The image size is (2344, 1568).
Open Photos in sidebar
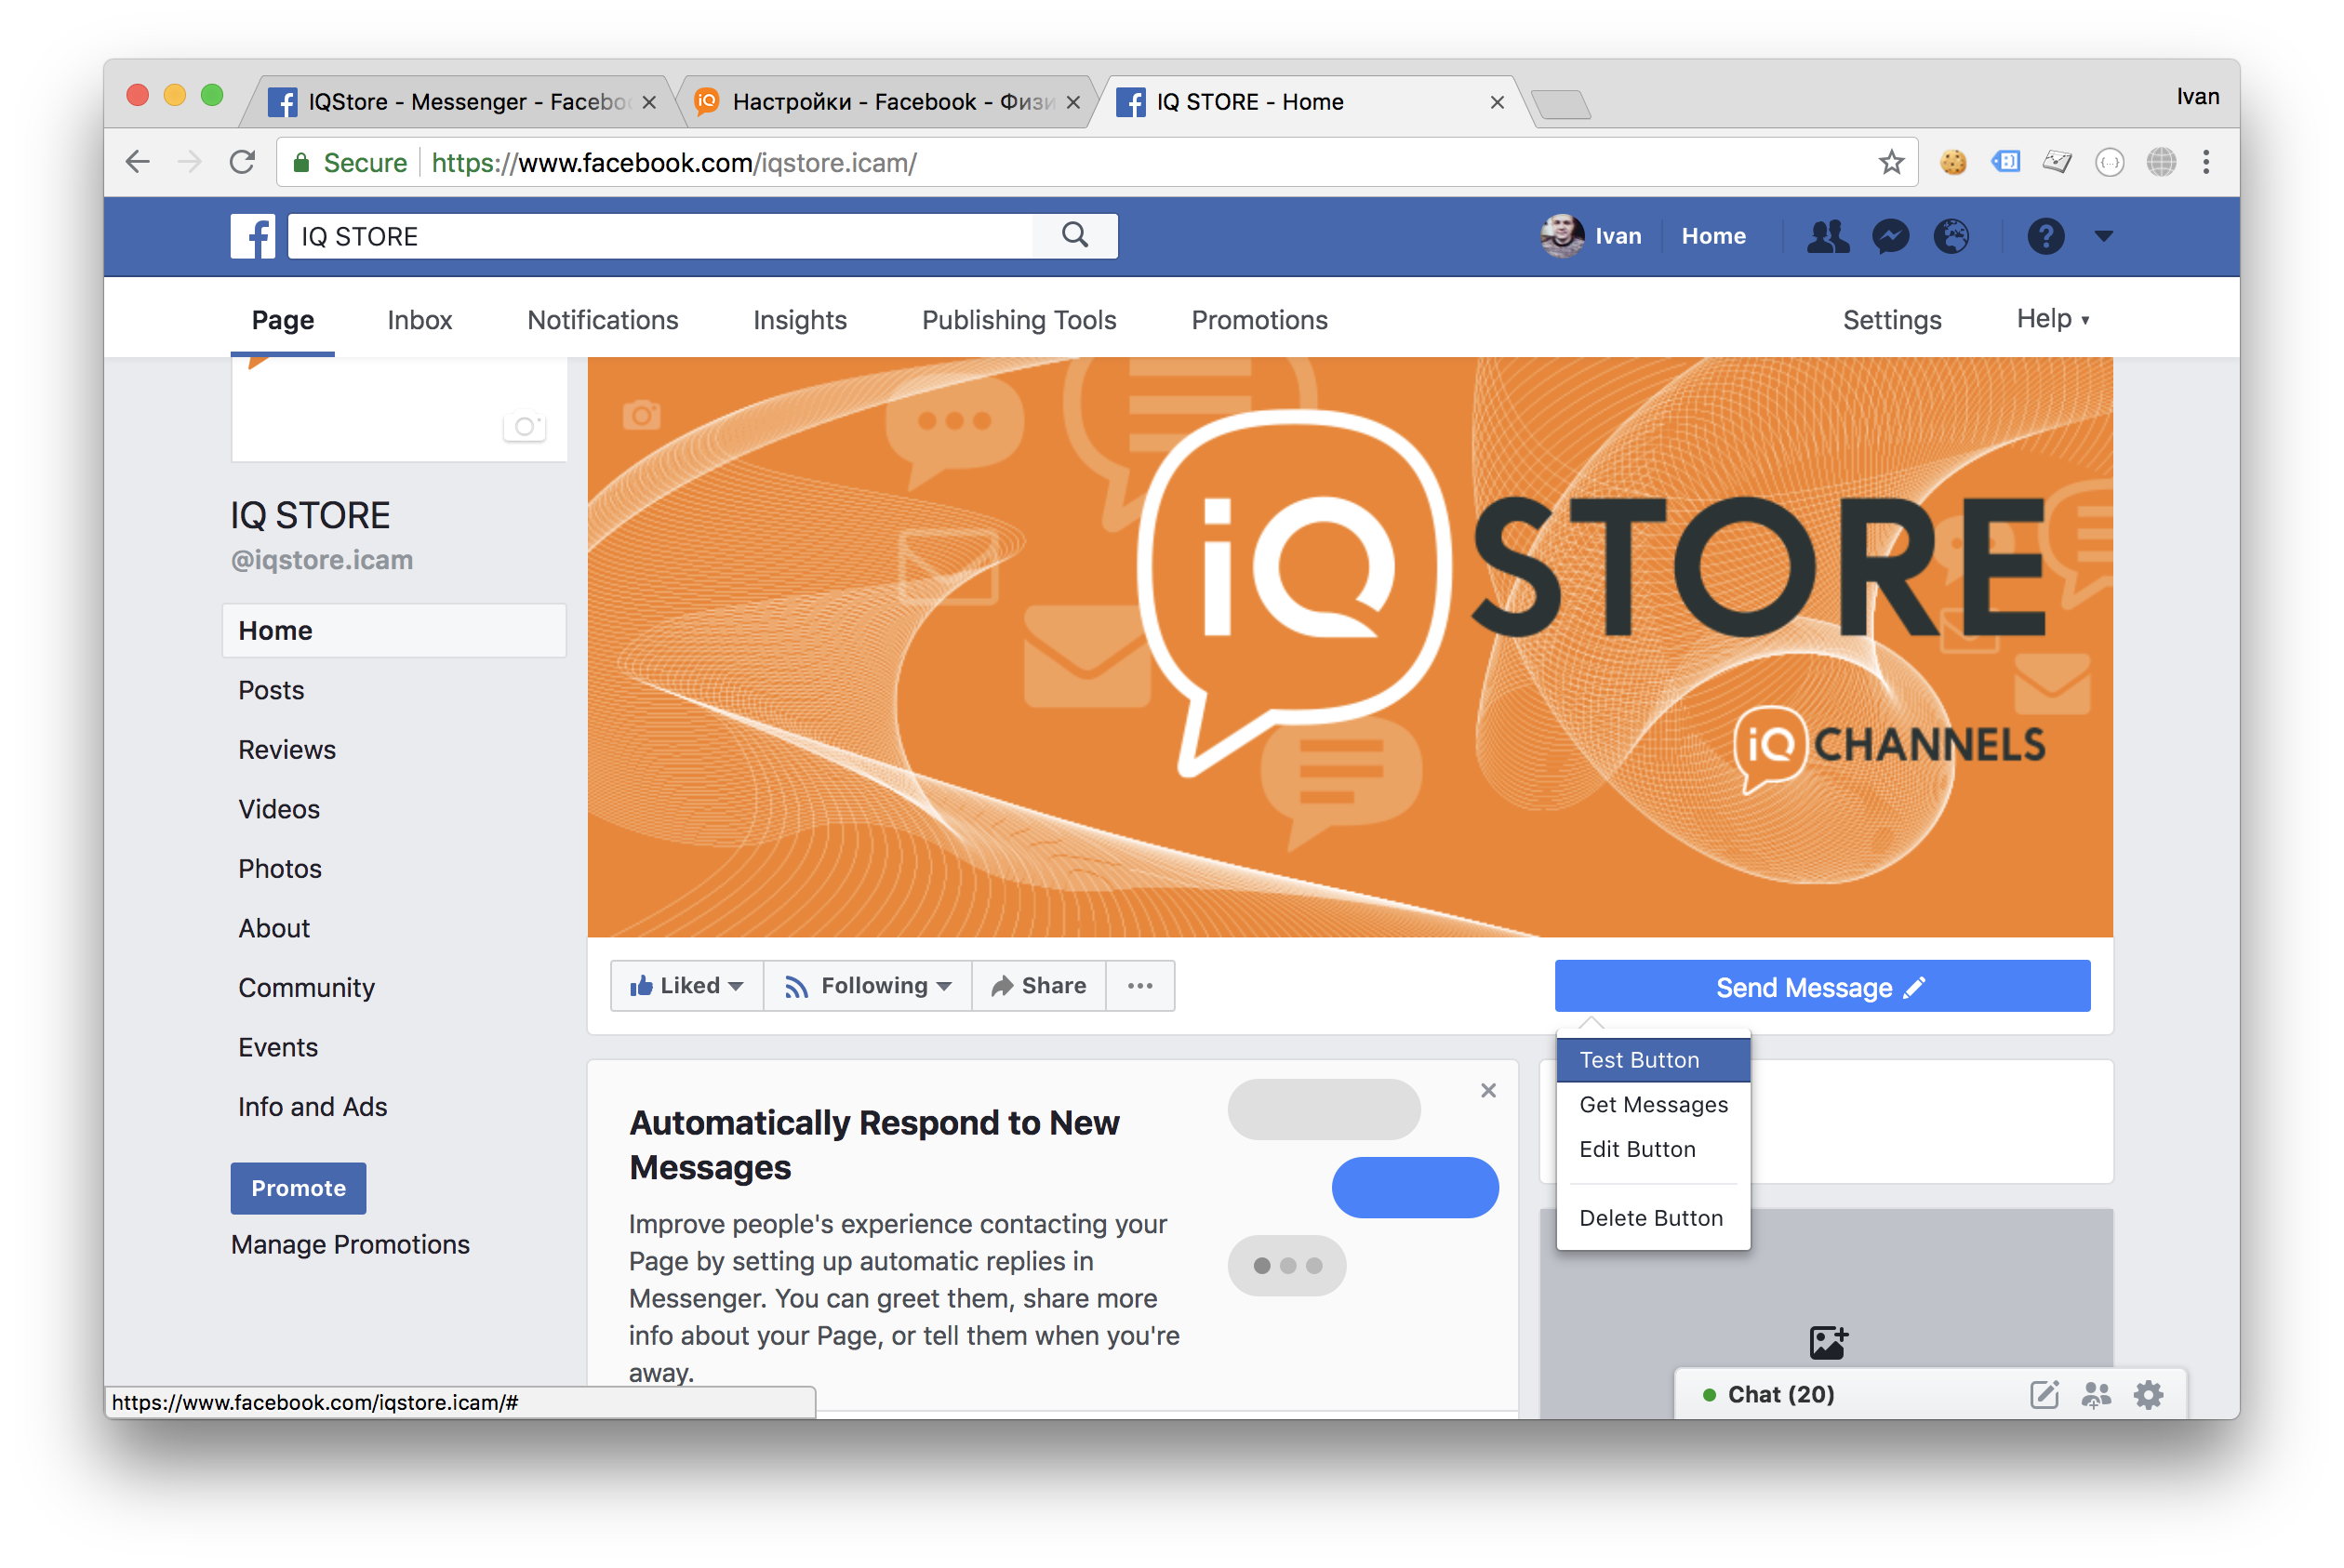(280, 869)
